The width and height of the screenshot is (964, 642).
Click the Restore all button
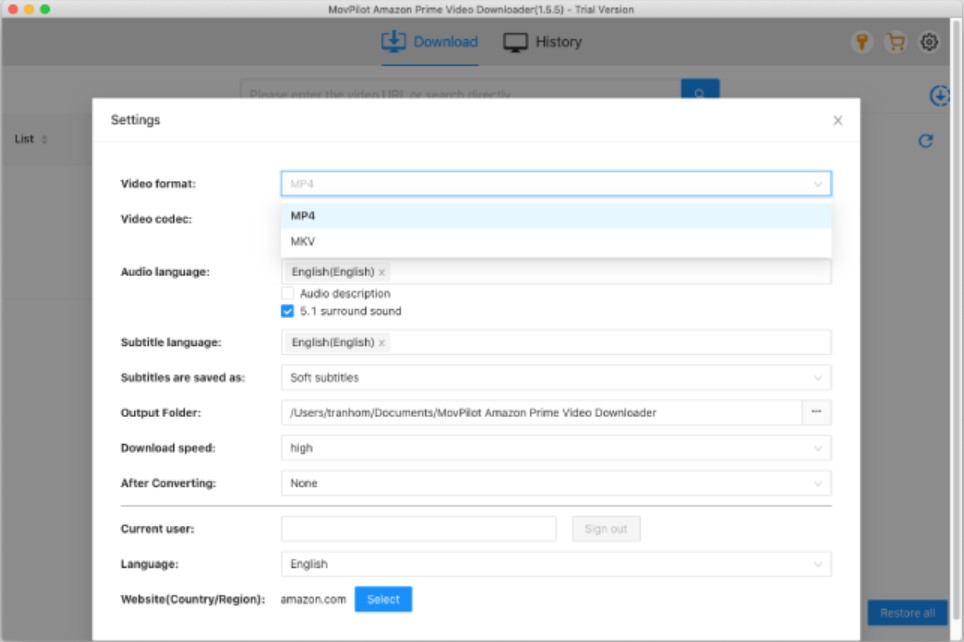tap(907, 613)
